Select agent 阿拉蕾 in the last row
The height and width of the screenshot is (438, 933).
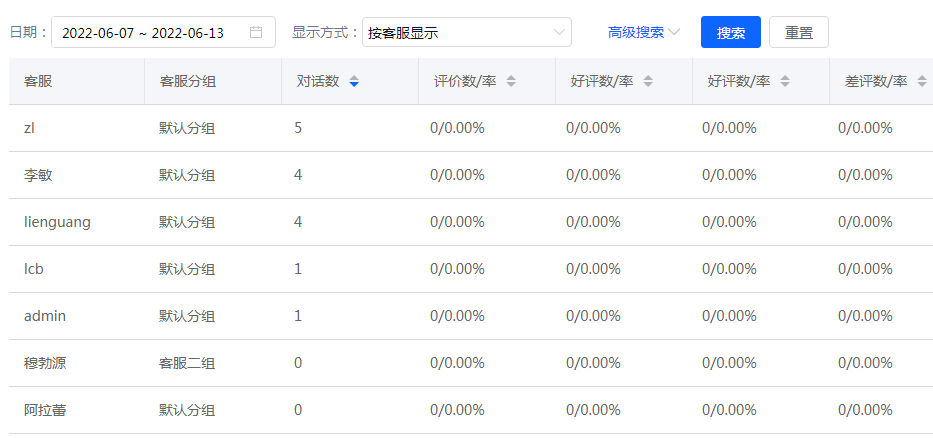tap(45, 410)
